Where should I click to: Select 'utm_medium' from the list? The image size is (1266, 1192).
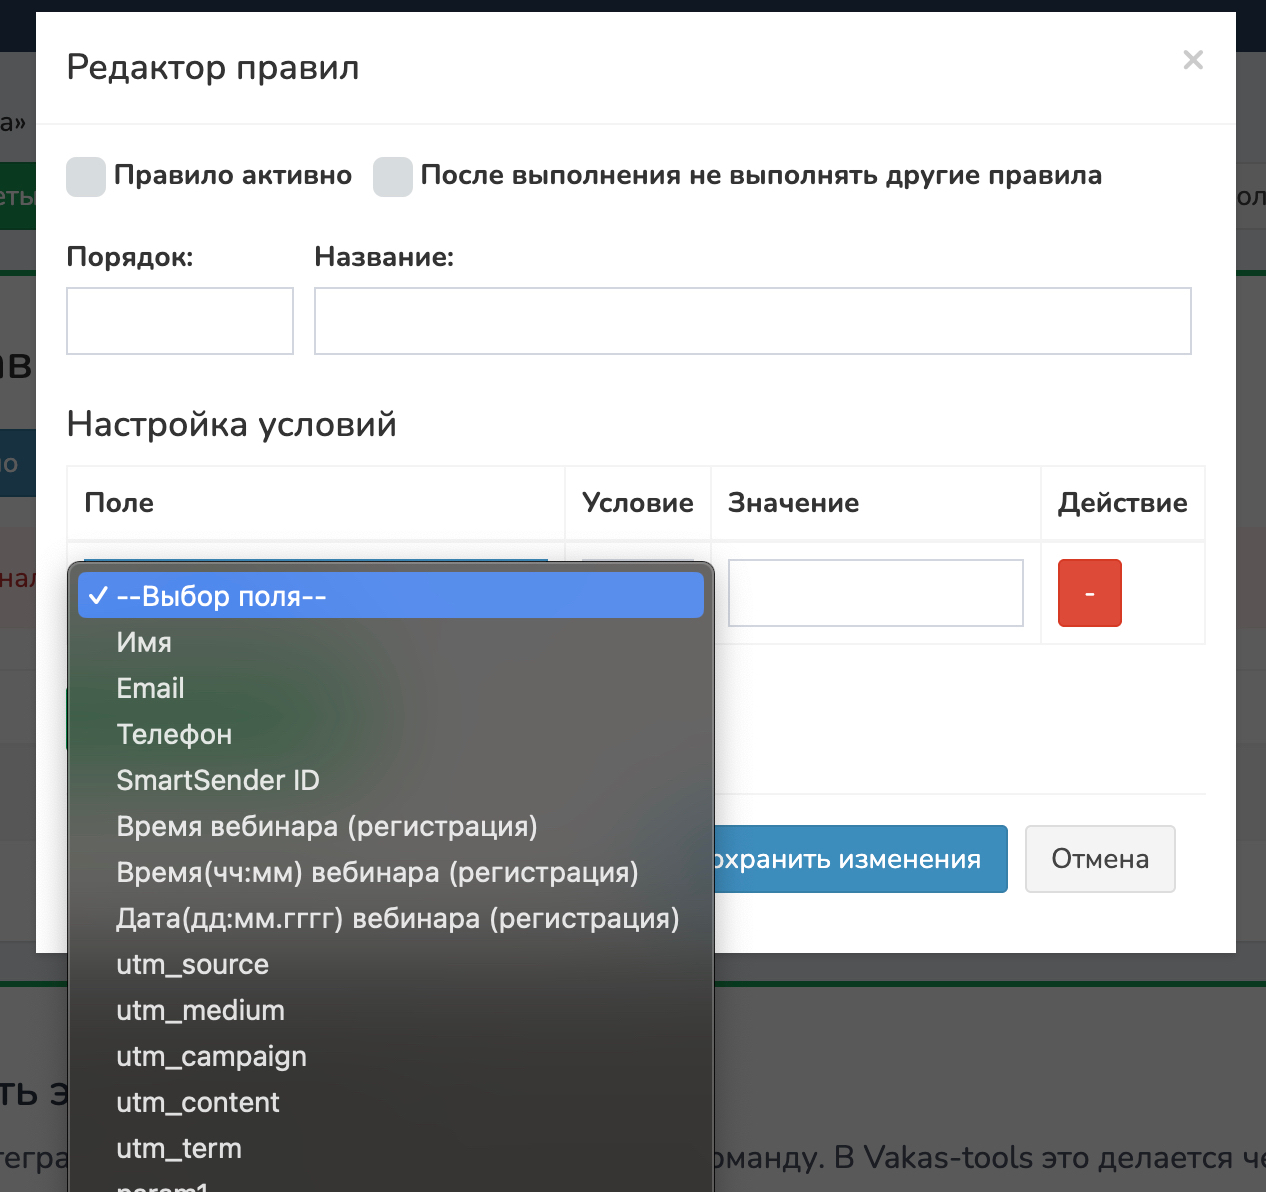pyautogui.click(x=200, y=1010)
